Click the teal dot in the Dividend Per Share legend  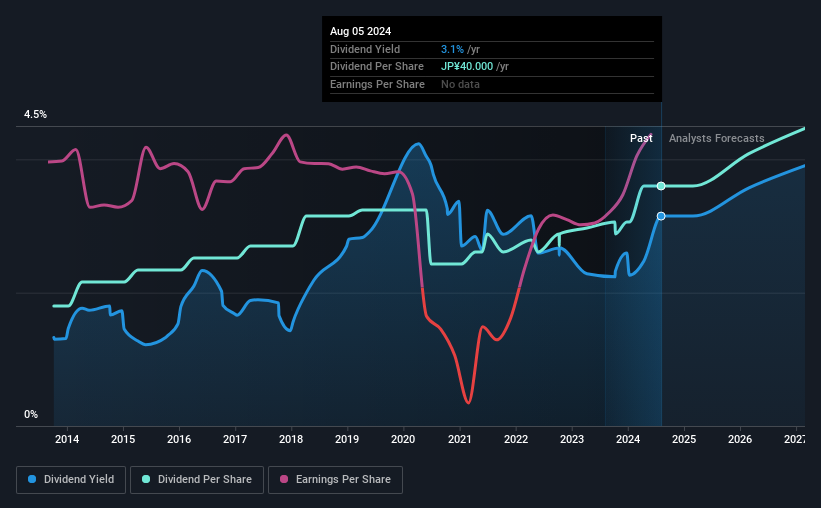click(x=146, y=479)
